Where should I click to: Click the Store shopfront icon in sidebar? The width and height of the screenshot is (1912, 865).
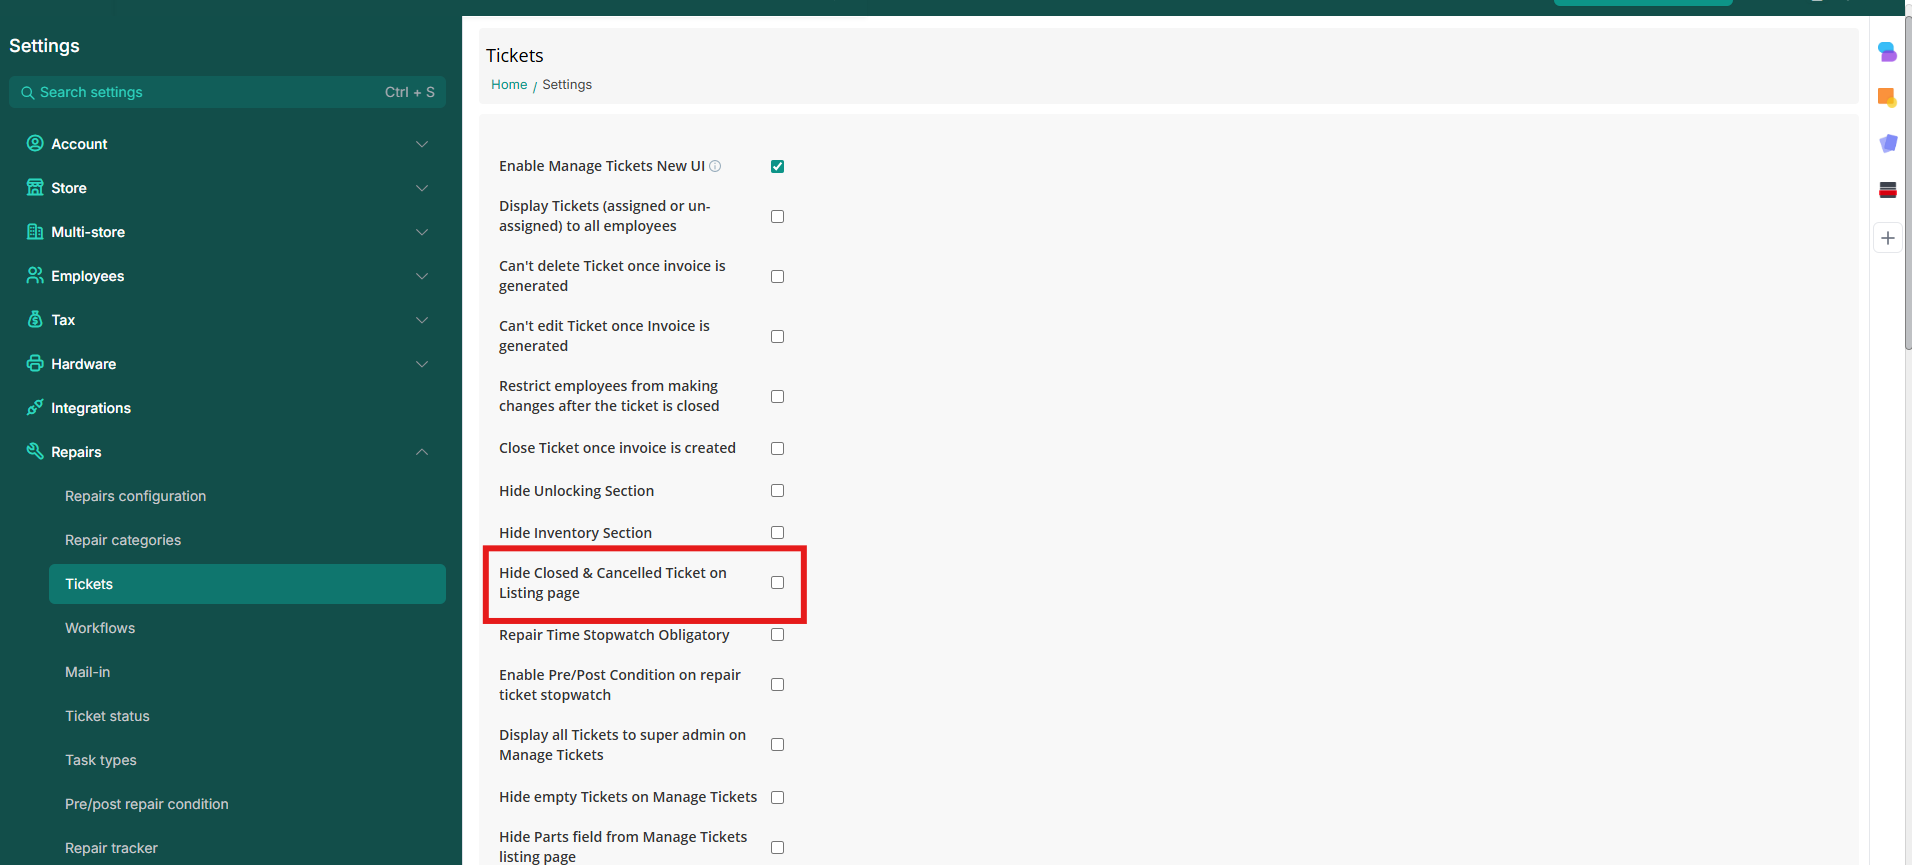35,188
